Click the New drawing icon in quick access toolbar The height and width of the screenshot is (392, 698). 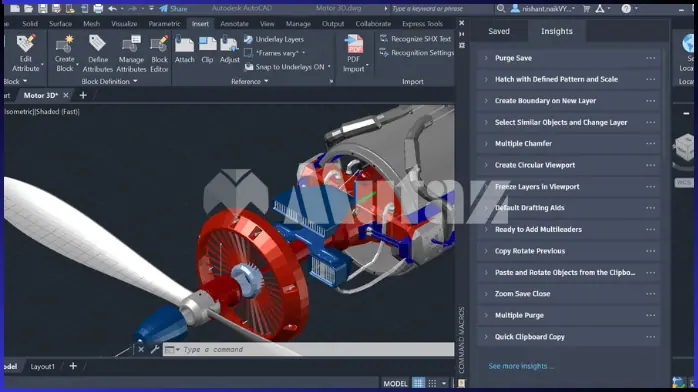[x=15, y=8]
